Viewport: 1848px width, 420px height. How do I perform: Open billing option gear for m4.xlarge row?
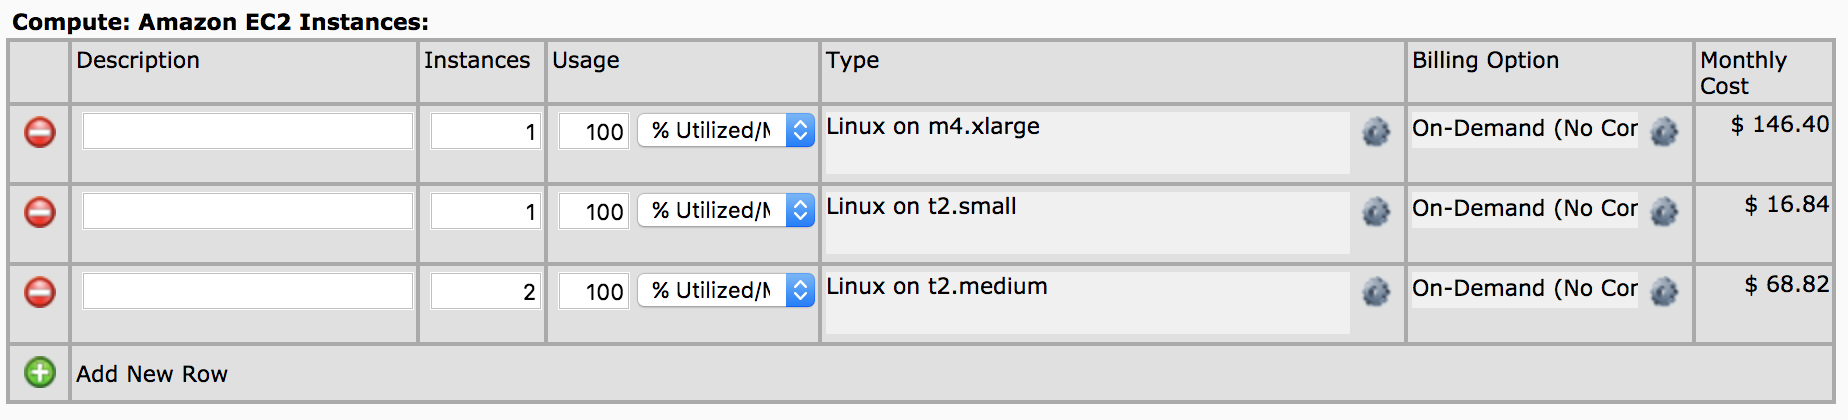[1664, 131]
